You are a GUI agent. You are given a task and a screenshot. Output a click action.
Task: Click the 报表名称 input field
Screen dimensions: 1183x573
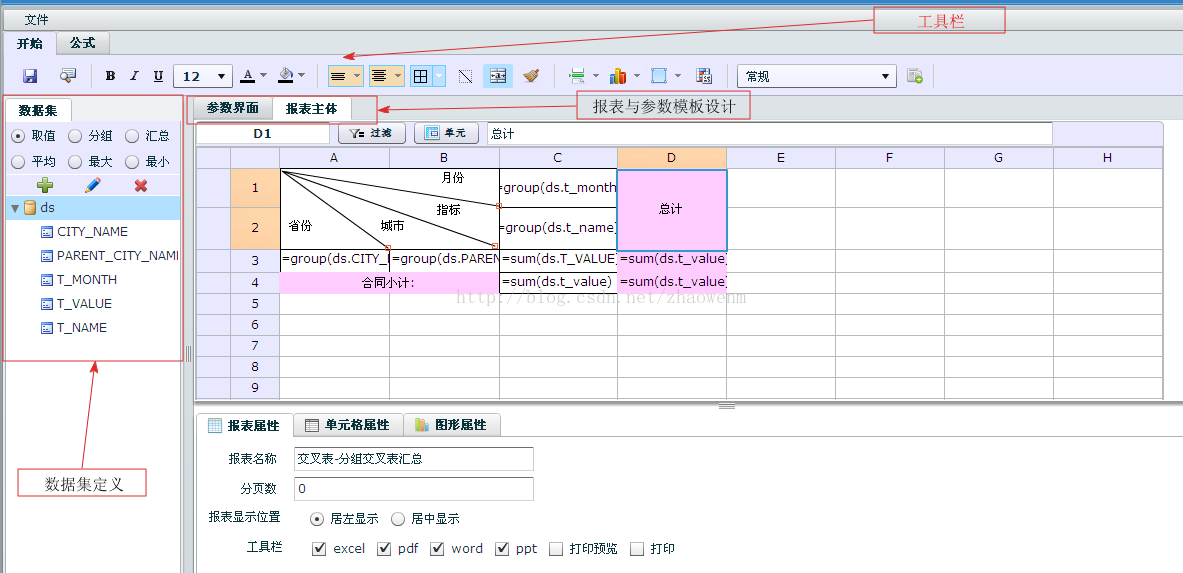coord(413,459)
